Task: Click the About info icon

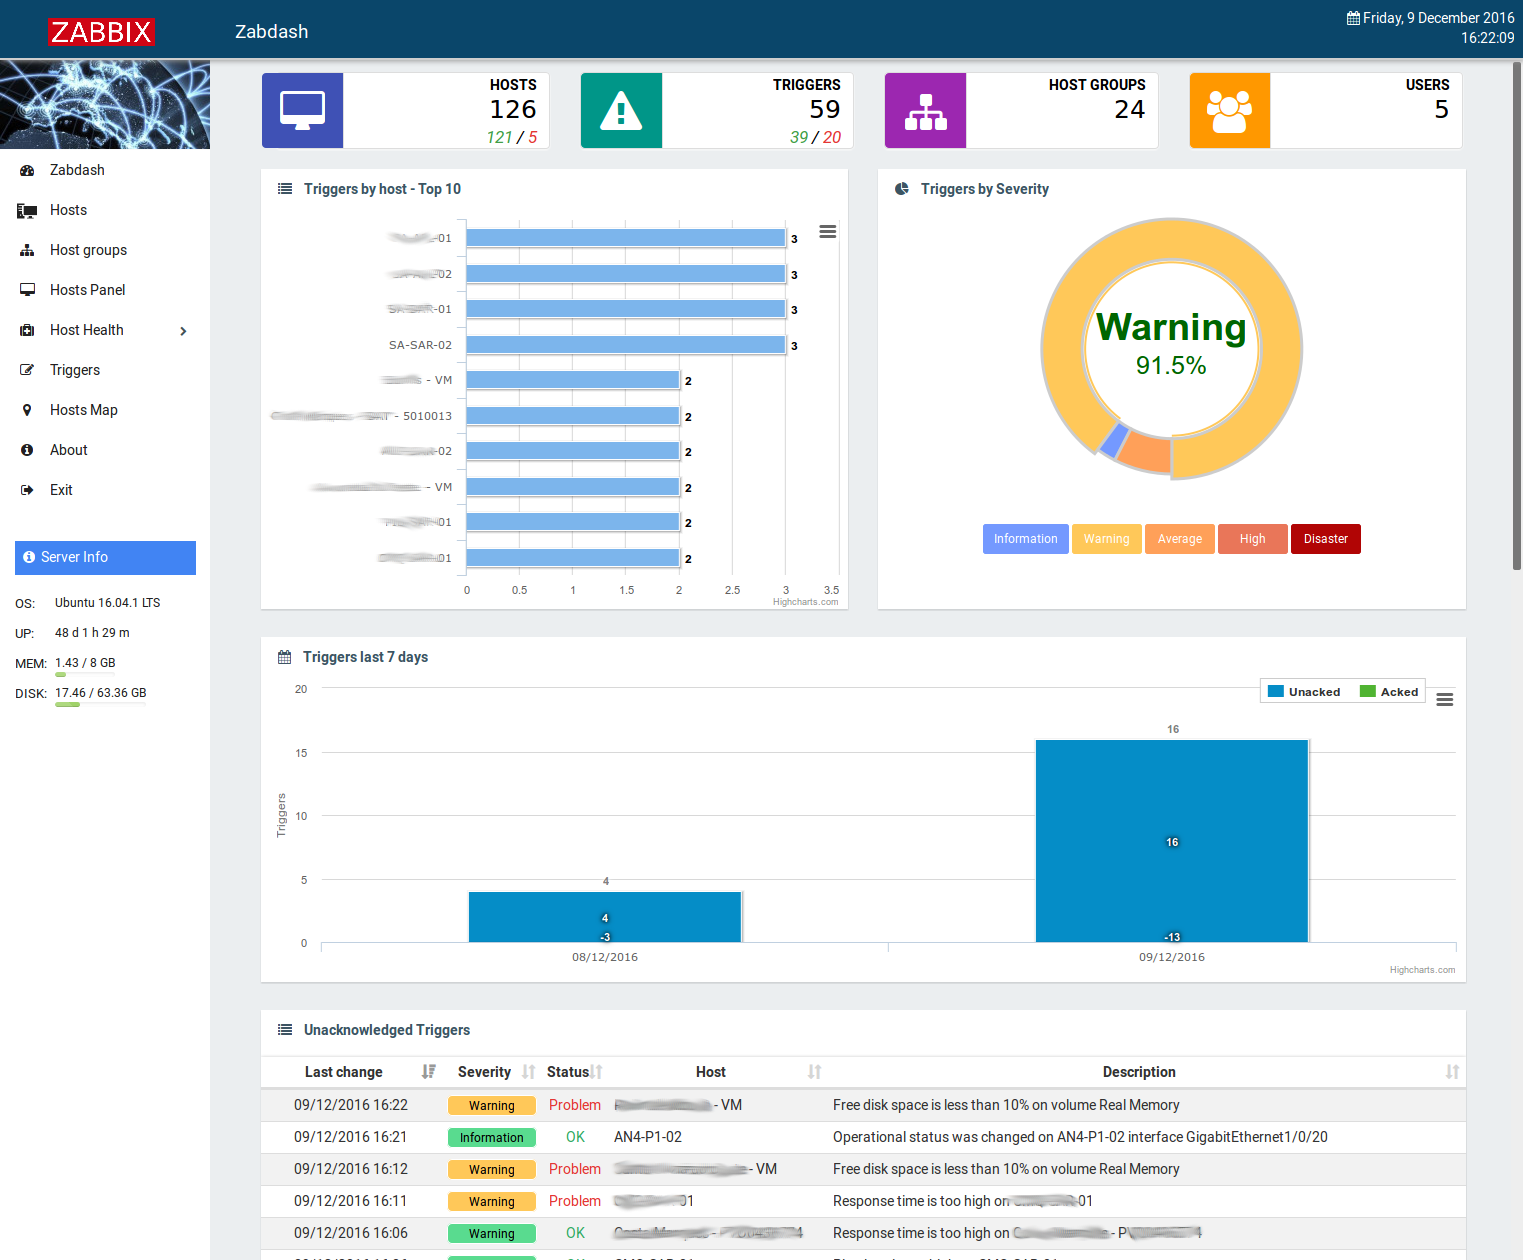Action: coord(26,449)
